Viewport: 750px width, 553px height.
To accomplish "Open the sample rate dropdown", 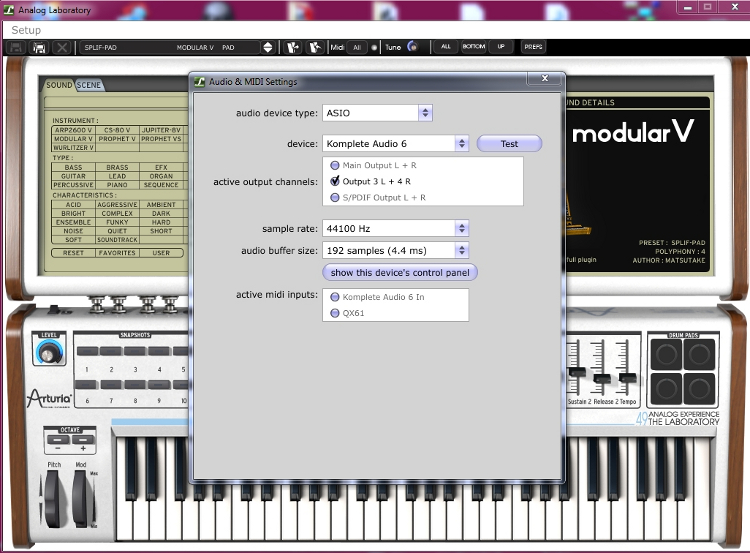I will pos(396,229).
